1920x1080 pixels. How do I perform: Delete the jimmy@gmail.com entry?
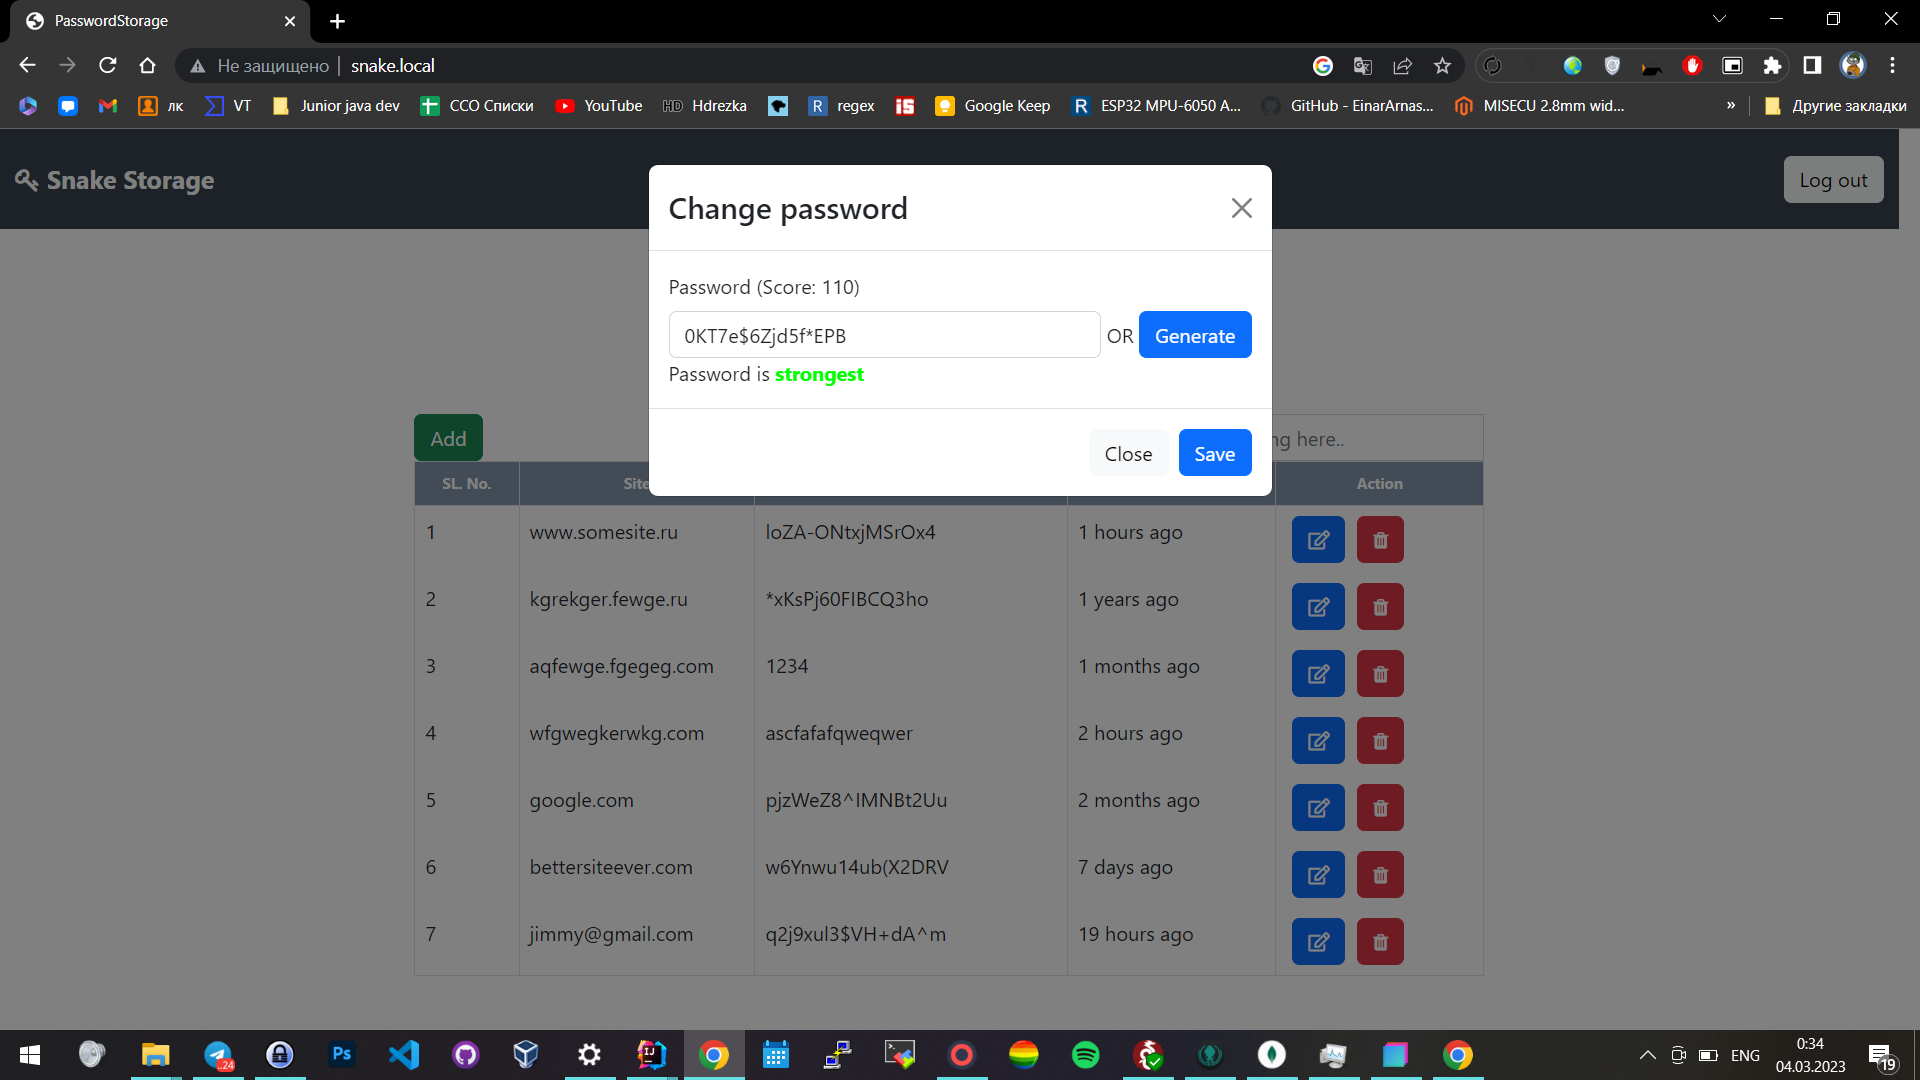click(x=1380, y=942)
